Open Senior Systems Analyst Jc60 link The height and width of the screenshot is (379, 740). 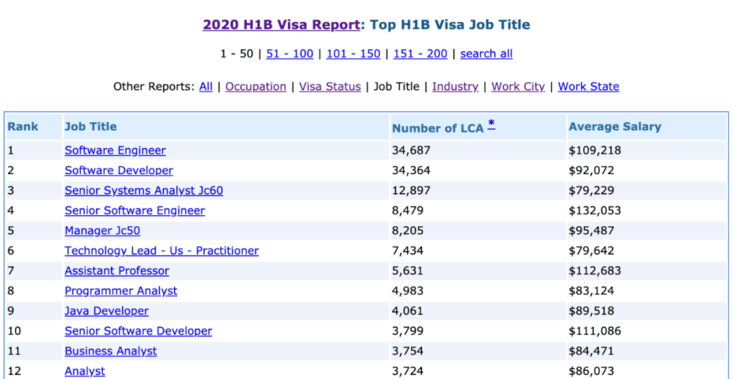144,191
